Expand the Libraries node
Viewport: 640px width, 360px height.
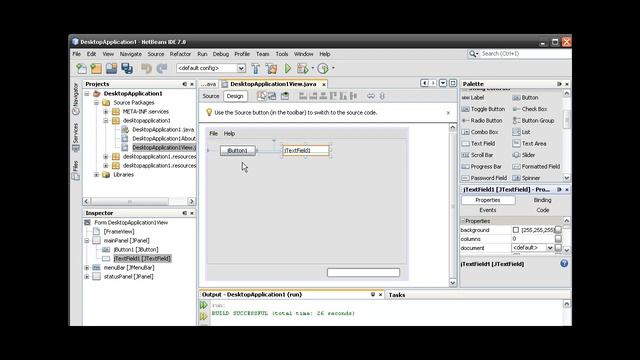96,175
